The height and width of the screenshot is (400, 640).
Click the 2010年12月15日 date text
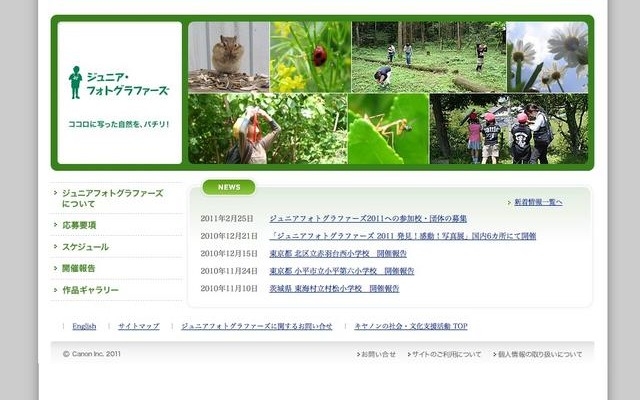click(x=229, y=253)
